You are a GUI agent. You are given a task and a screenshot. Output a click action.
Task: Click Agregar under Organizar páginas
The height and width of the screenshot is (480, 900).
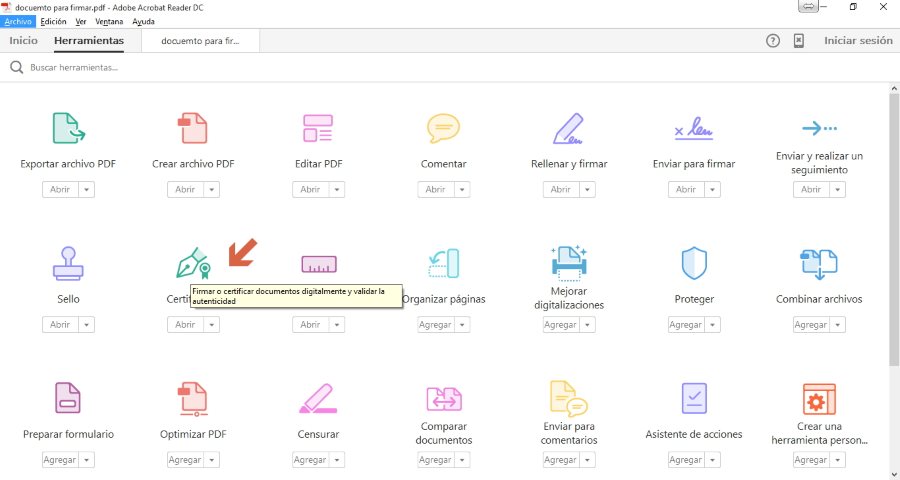436,324
